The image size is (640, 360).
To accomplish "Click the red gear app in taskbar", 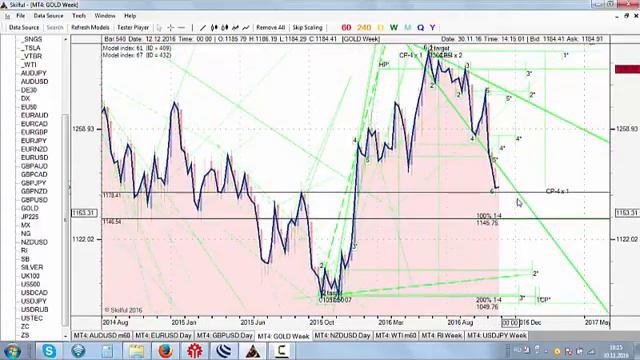I will click(x=195, y=351).
